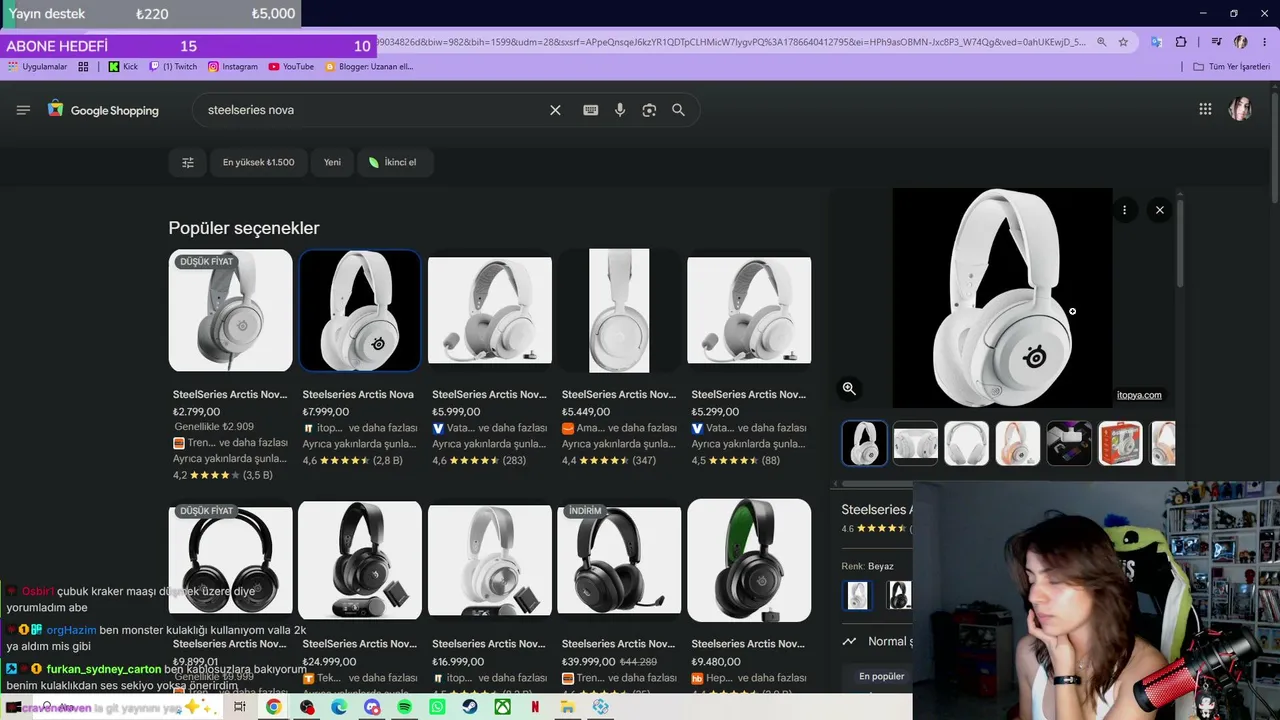Clear the steelseries nova search text

555,110
